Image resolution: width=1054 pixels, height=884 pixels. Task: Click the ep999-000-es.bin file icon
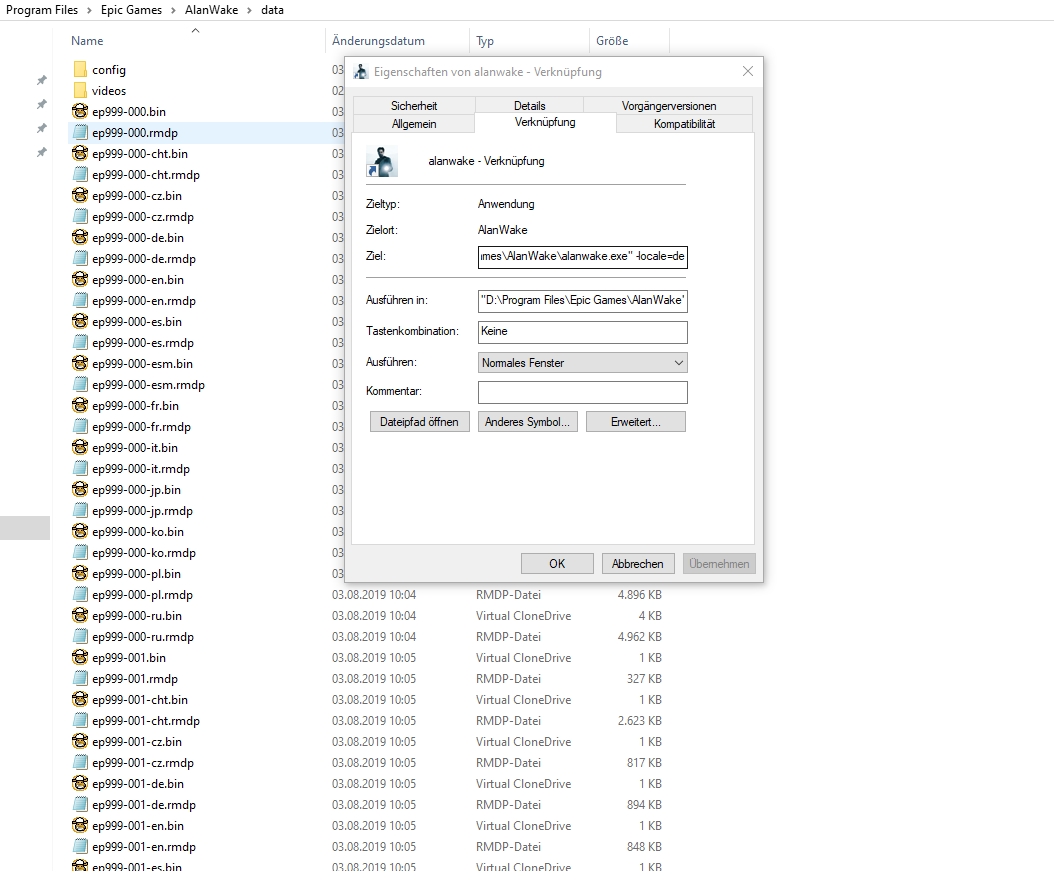click(80, 321)
